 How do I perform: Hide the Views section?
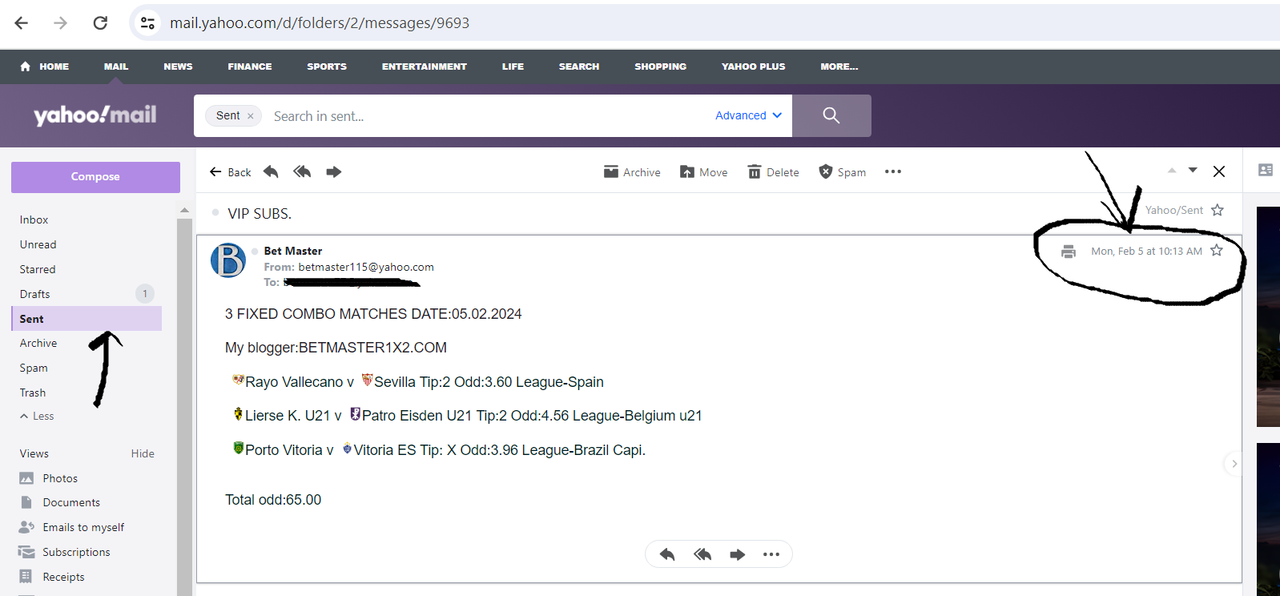(143, 454)
